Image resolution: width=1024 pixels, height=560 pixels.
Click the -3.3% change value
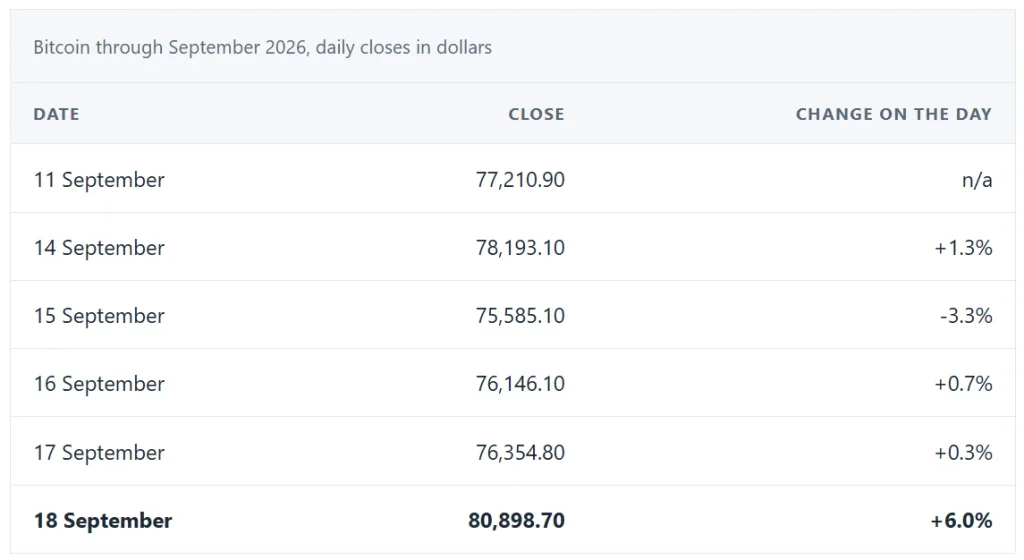click(x=966, y=315)
